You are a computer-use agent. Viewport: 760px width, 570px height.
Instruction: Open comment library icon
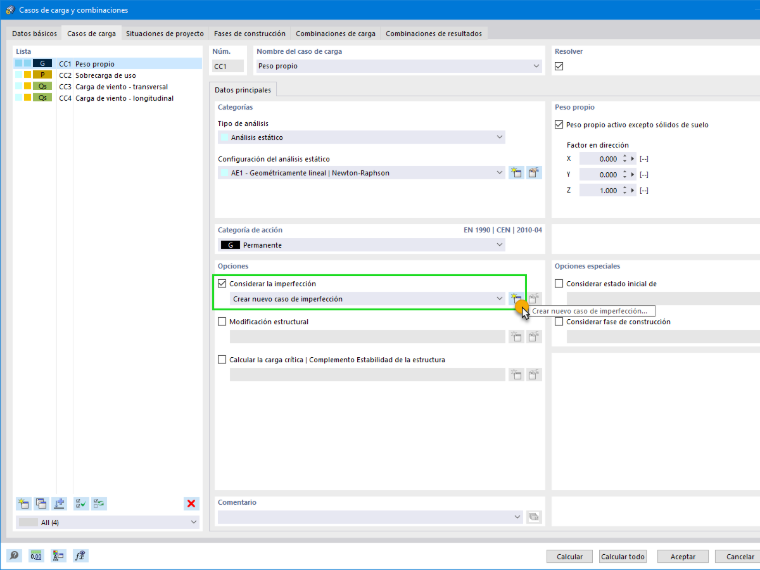tap(534, 517)
